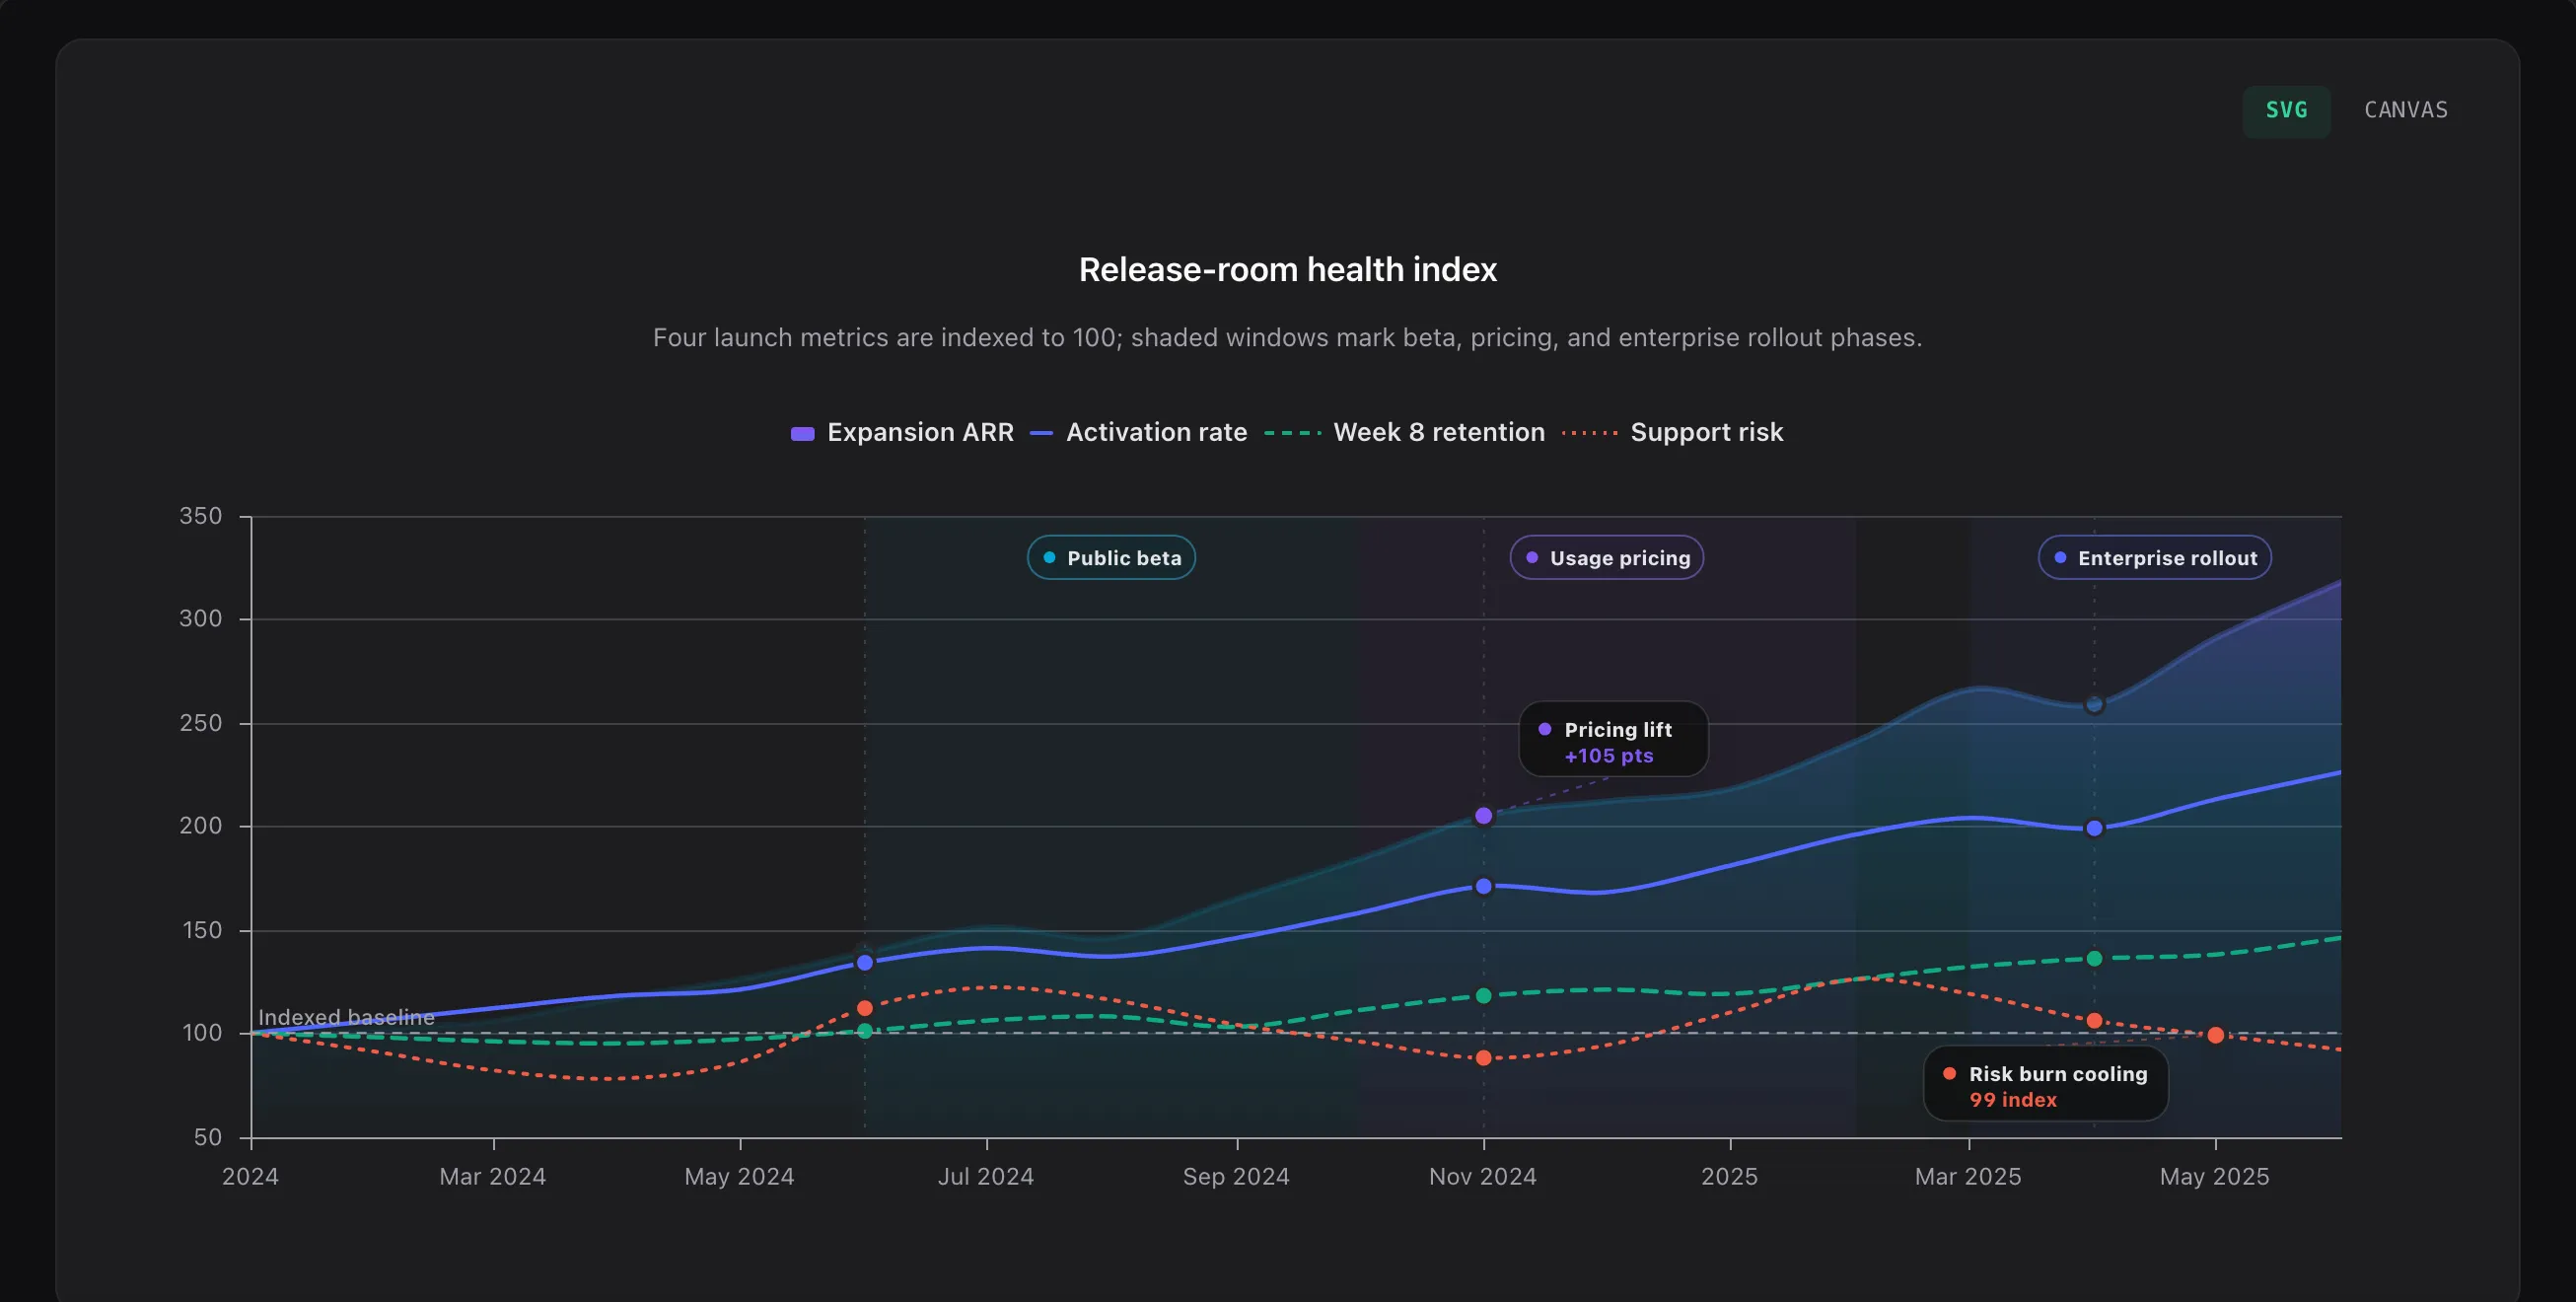Select red Support risk point at Enterprise rollout line
This screenshot has width=2576, height=1302.
[2094, 1021]
